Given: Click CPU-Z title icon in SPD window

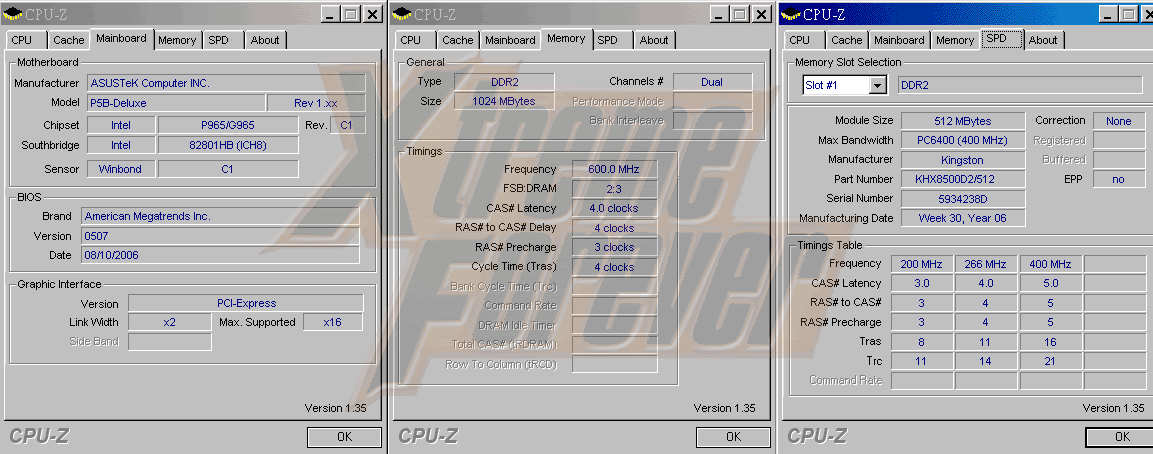Looking at the screenshot, I should pyautogui.click(x=790, y=14).
